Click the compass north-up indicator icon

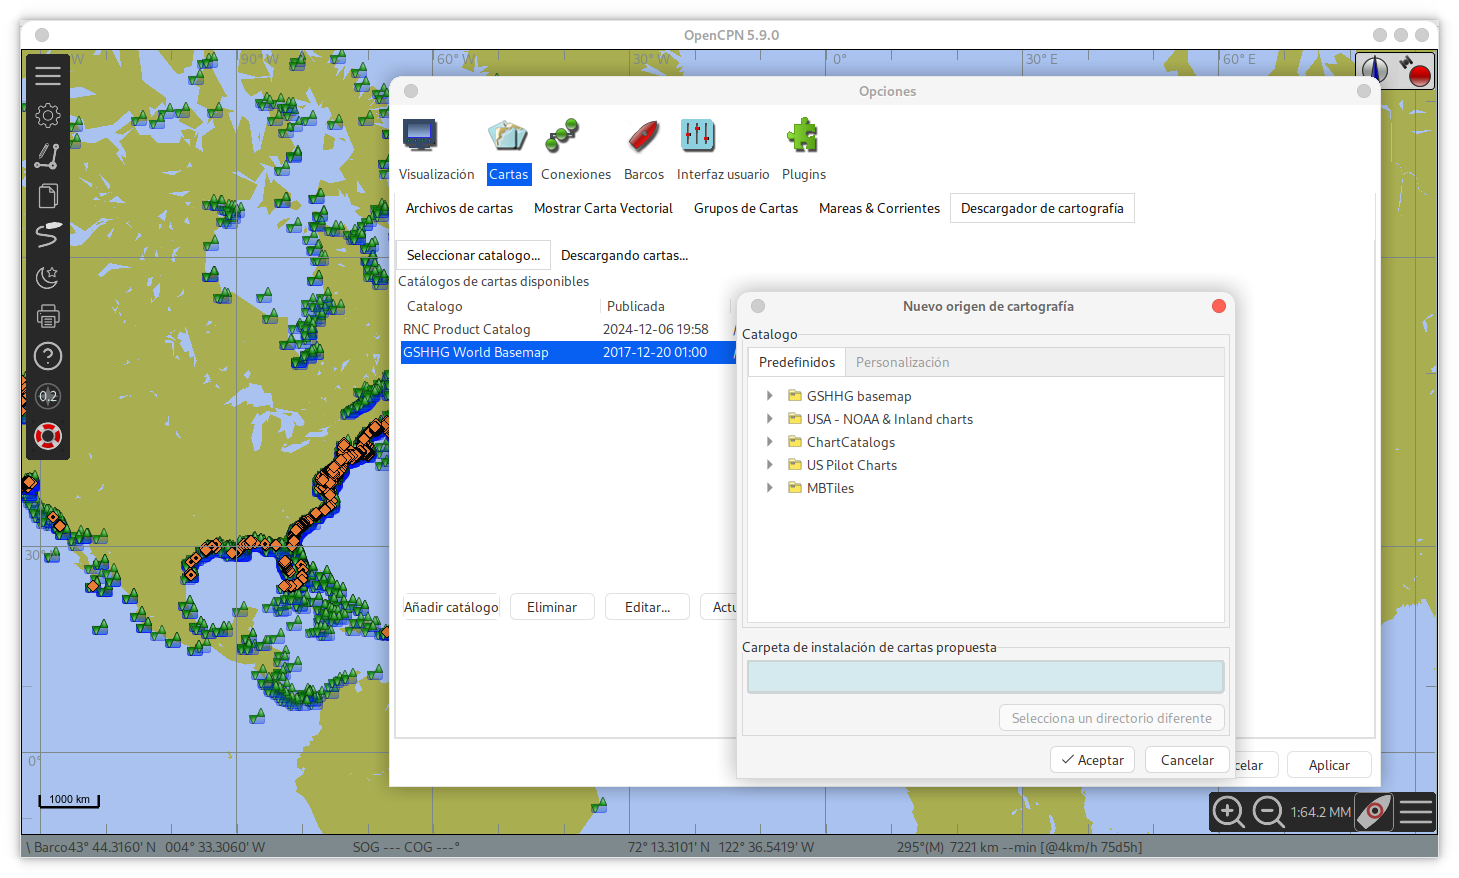[x=1375, y=69]
